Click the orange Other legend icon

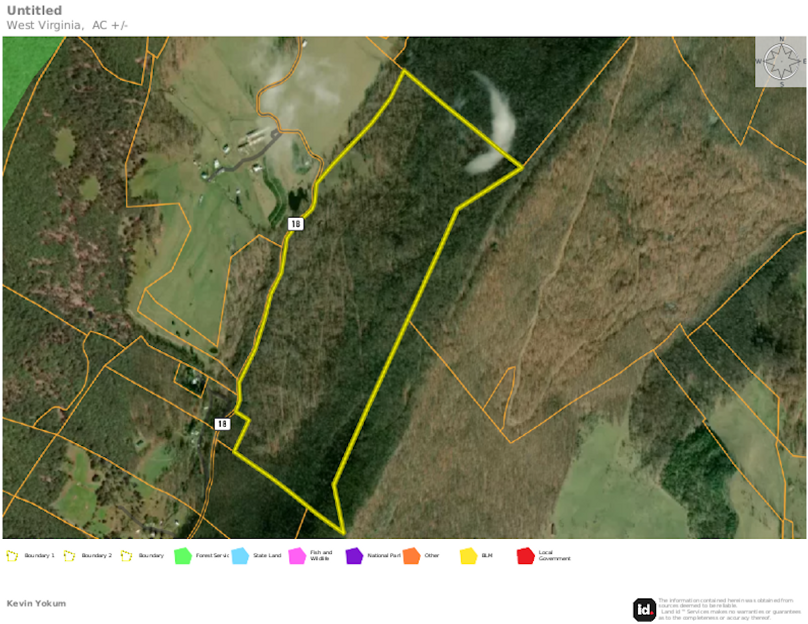(x=410, y=557)
